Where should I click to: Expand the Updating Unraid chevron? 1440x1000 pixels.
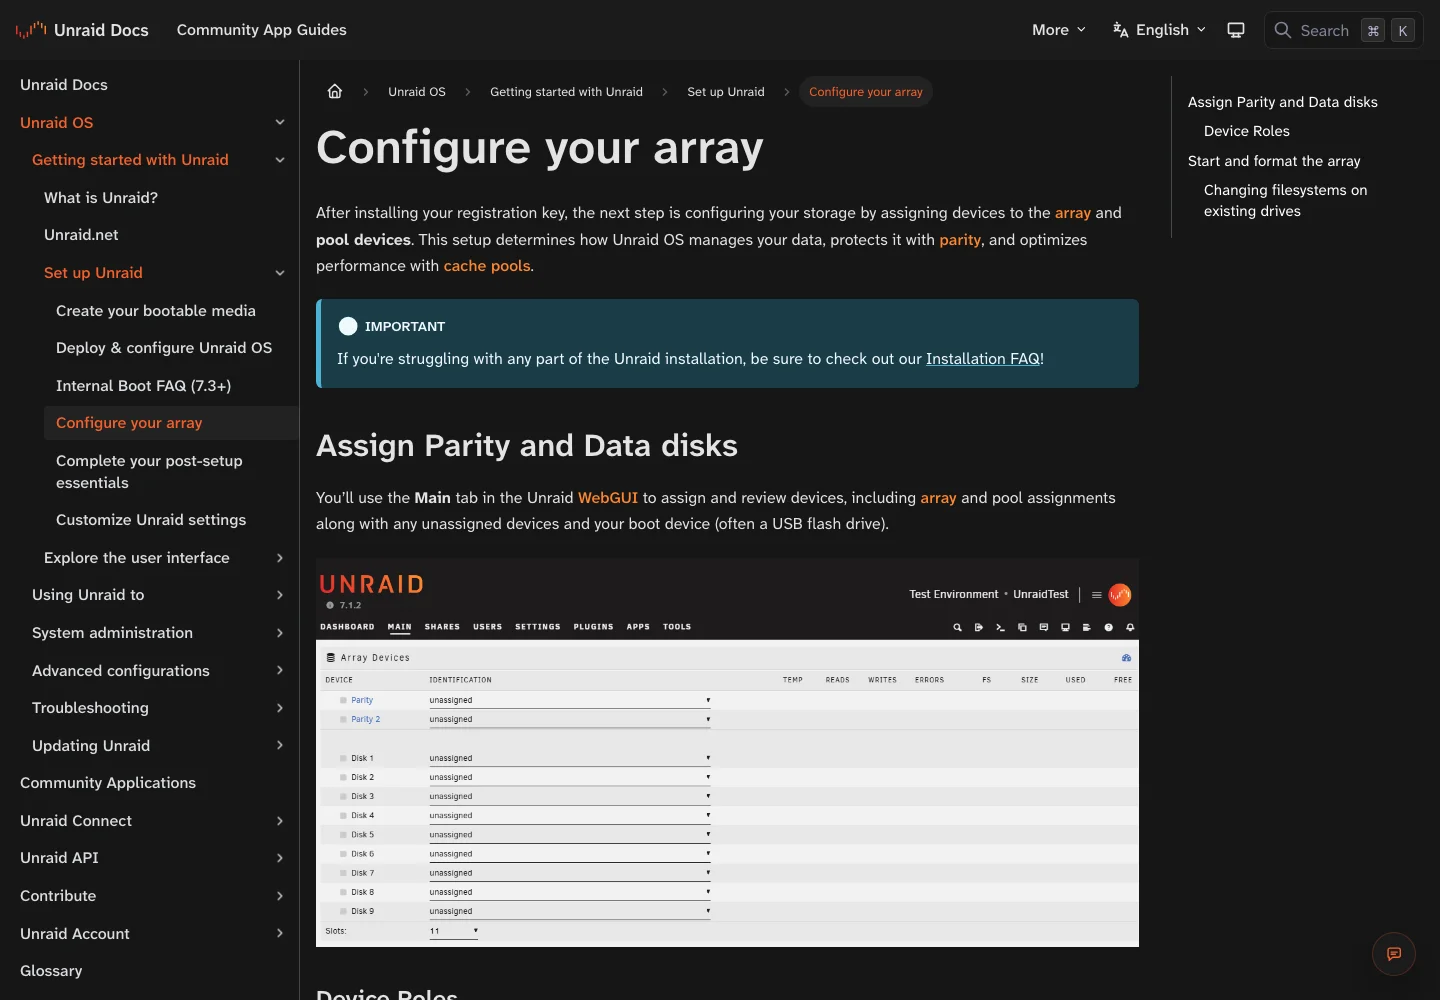280,746
